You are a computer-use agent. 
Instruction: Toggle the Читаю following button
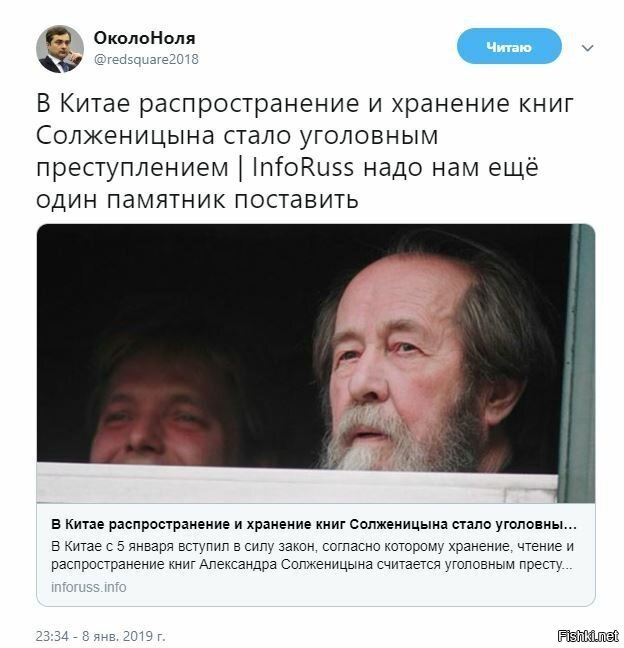tap(509, 46)
